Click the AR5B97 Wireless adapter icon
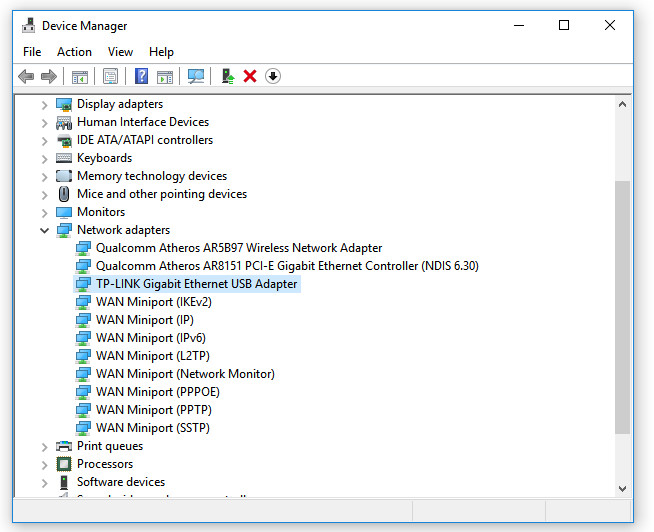This screenshot has height=532, width=654. pos(83,248)
